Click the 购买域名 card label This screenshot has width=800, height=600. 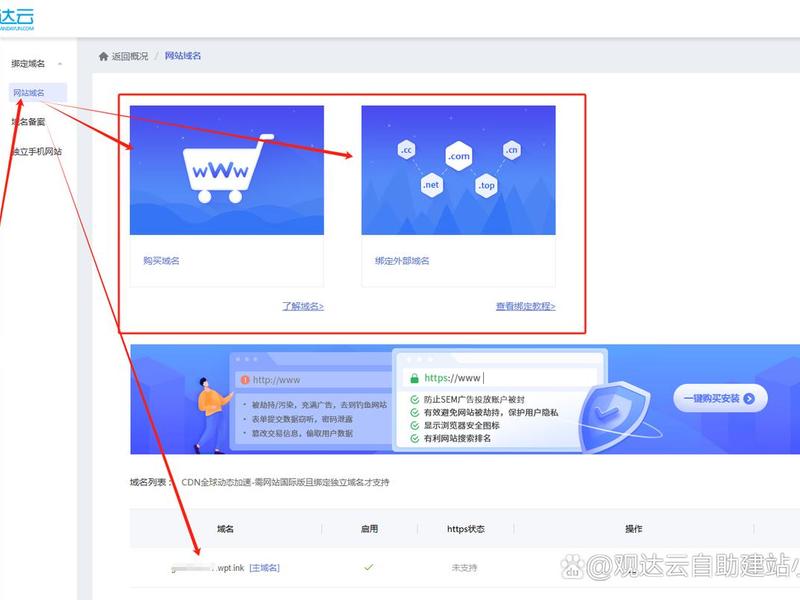161,261
